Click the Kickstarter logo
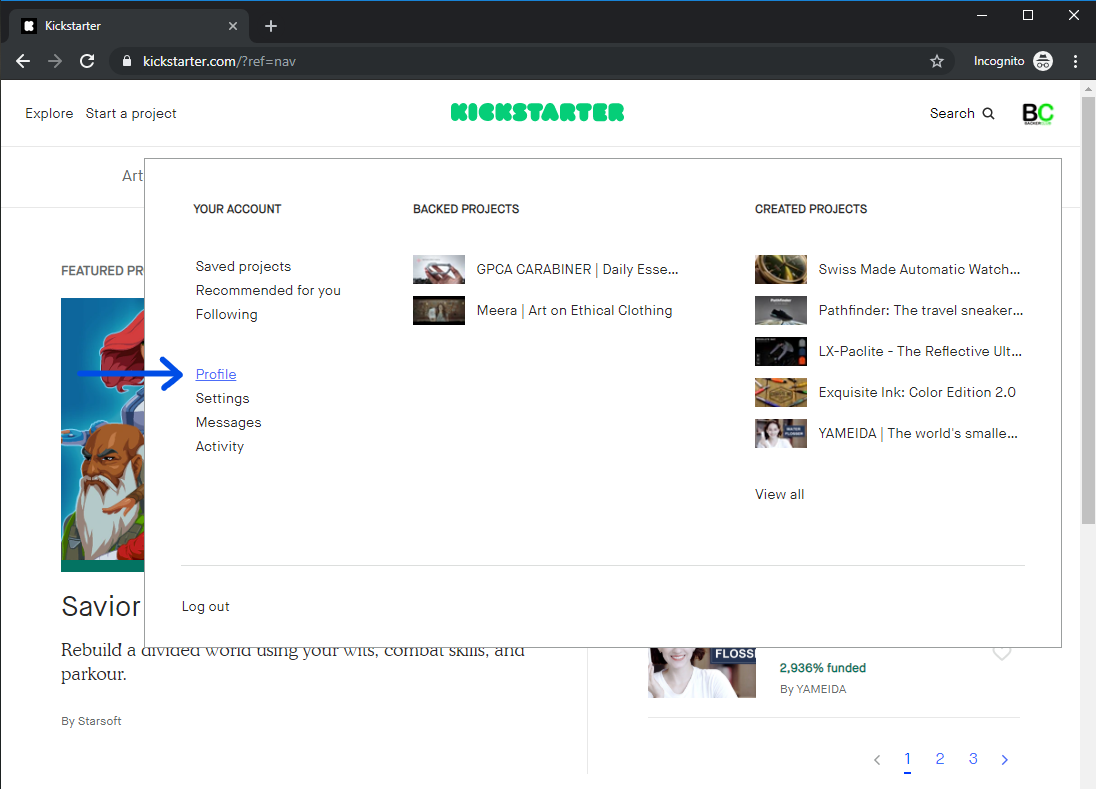1096x789 pixels. (x=538, y=113)
